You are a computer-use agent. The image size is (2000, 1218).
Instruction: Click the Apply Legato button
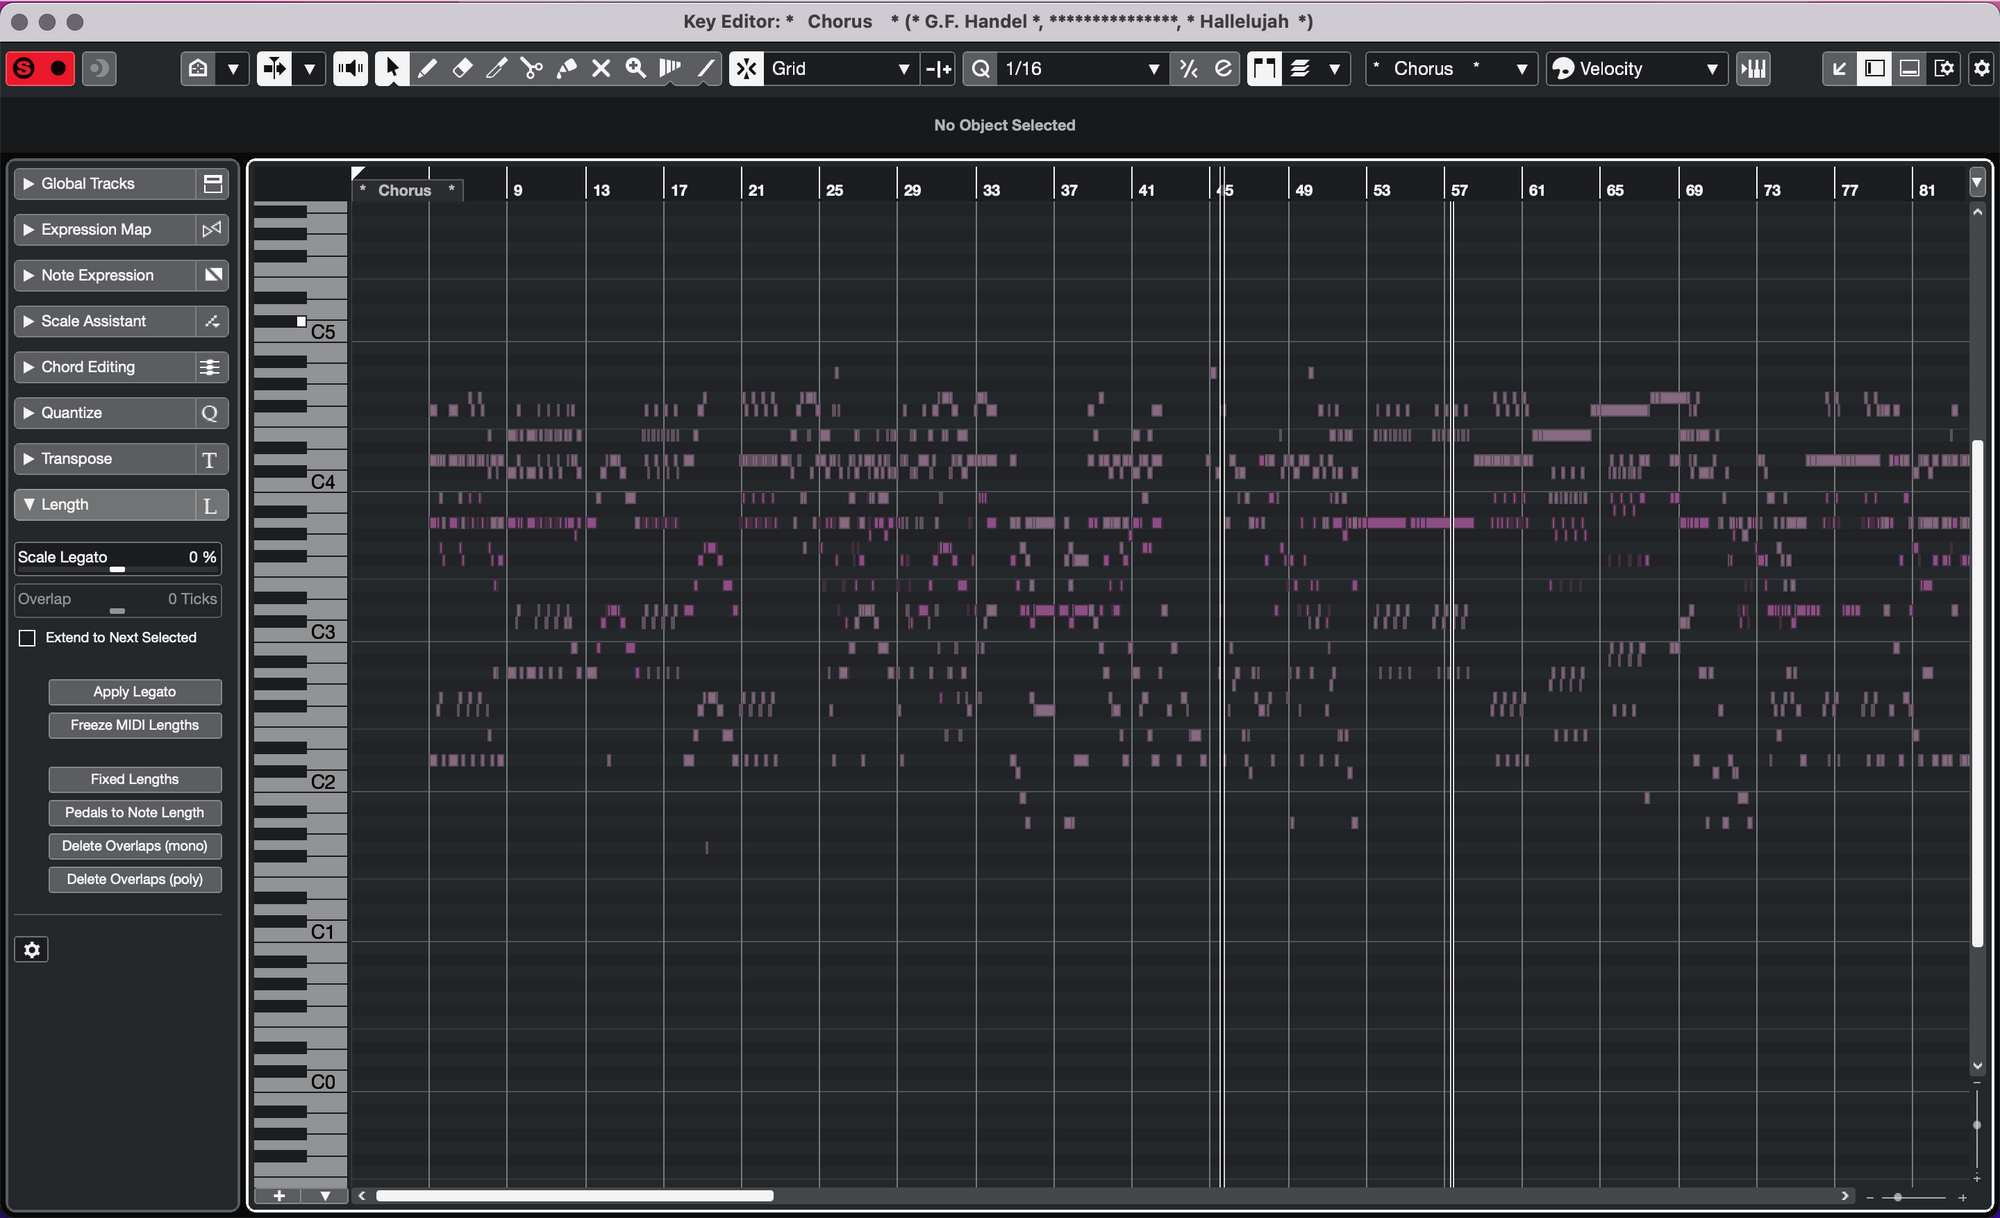134,691
